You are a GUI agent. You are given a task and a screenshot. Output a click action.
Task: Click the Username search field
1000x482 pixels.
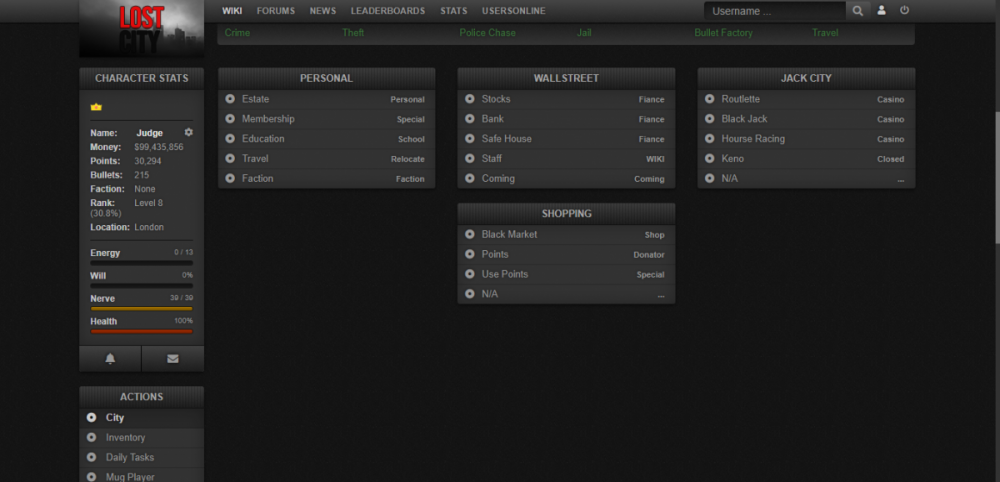775,11
